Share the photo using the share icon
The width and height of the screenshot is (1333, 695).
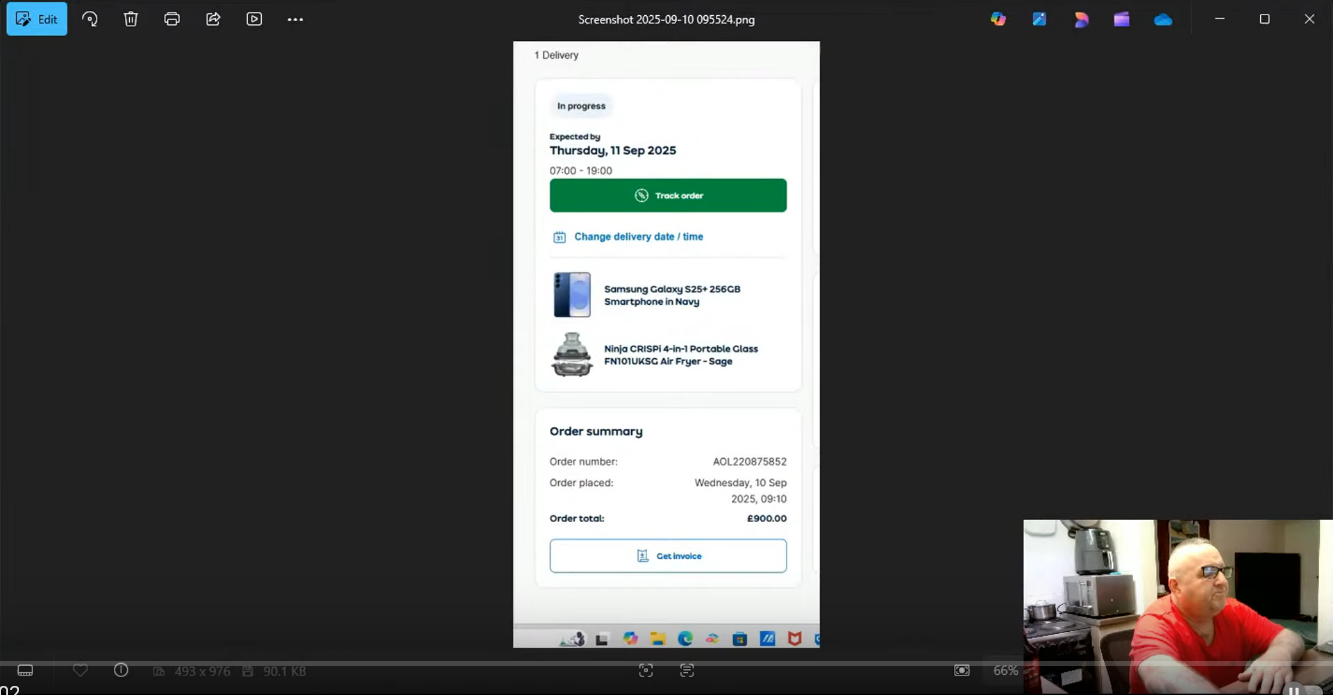point(213,19)
